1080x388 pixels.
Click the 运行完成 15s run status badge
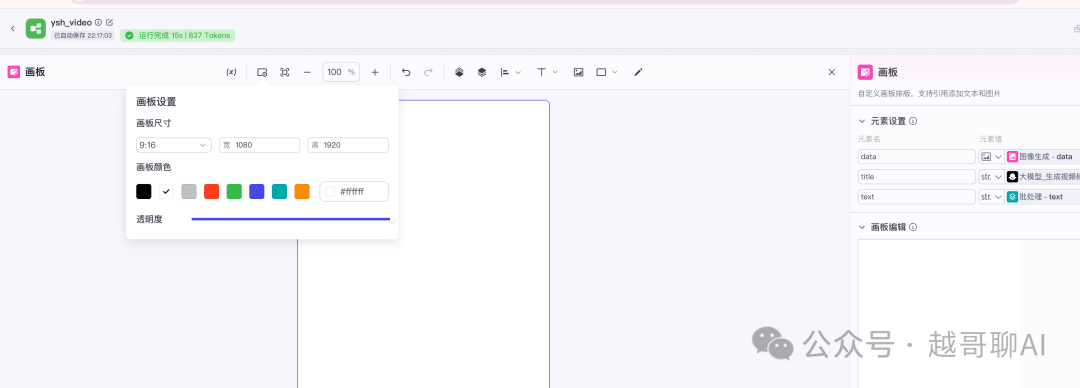(178, 35)
